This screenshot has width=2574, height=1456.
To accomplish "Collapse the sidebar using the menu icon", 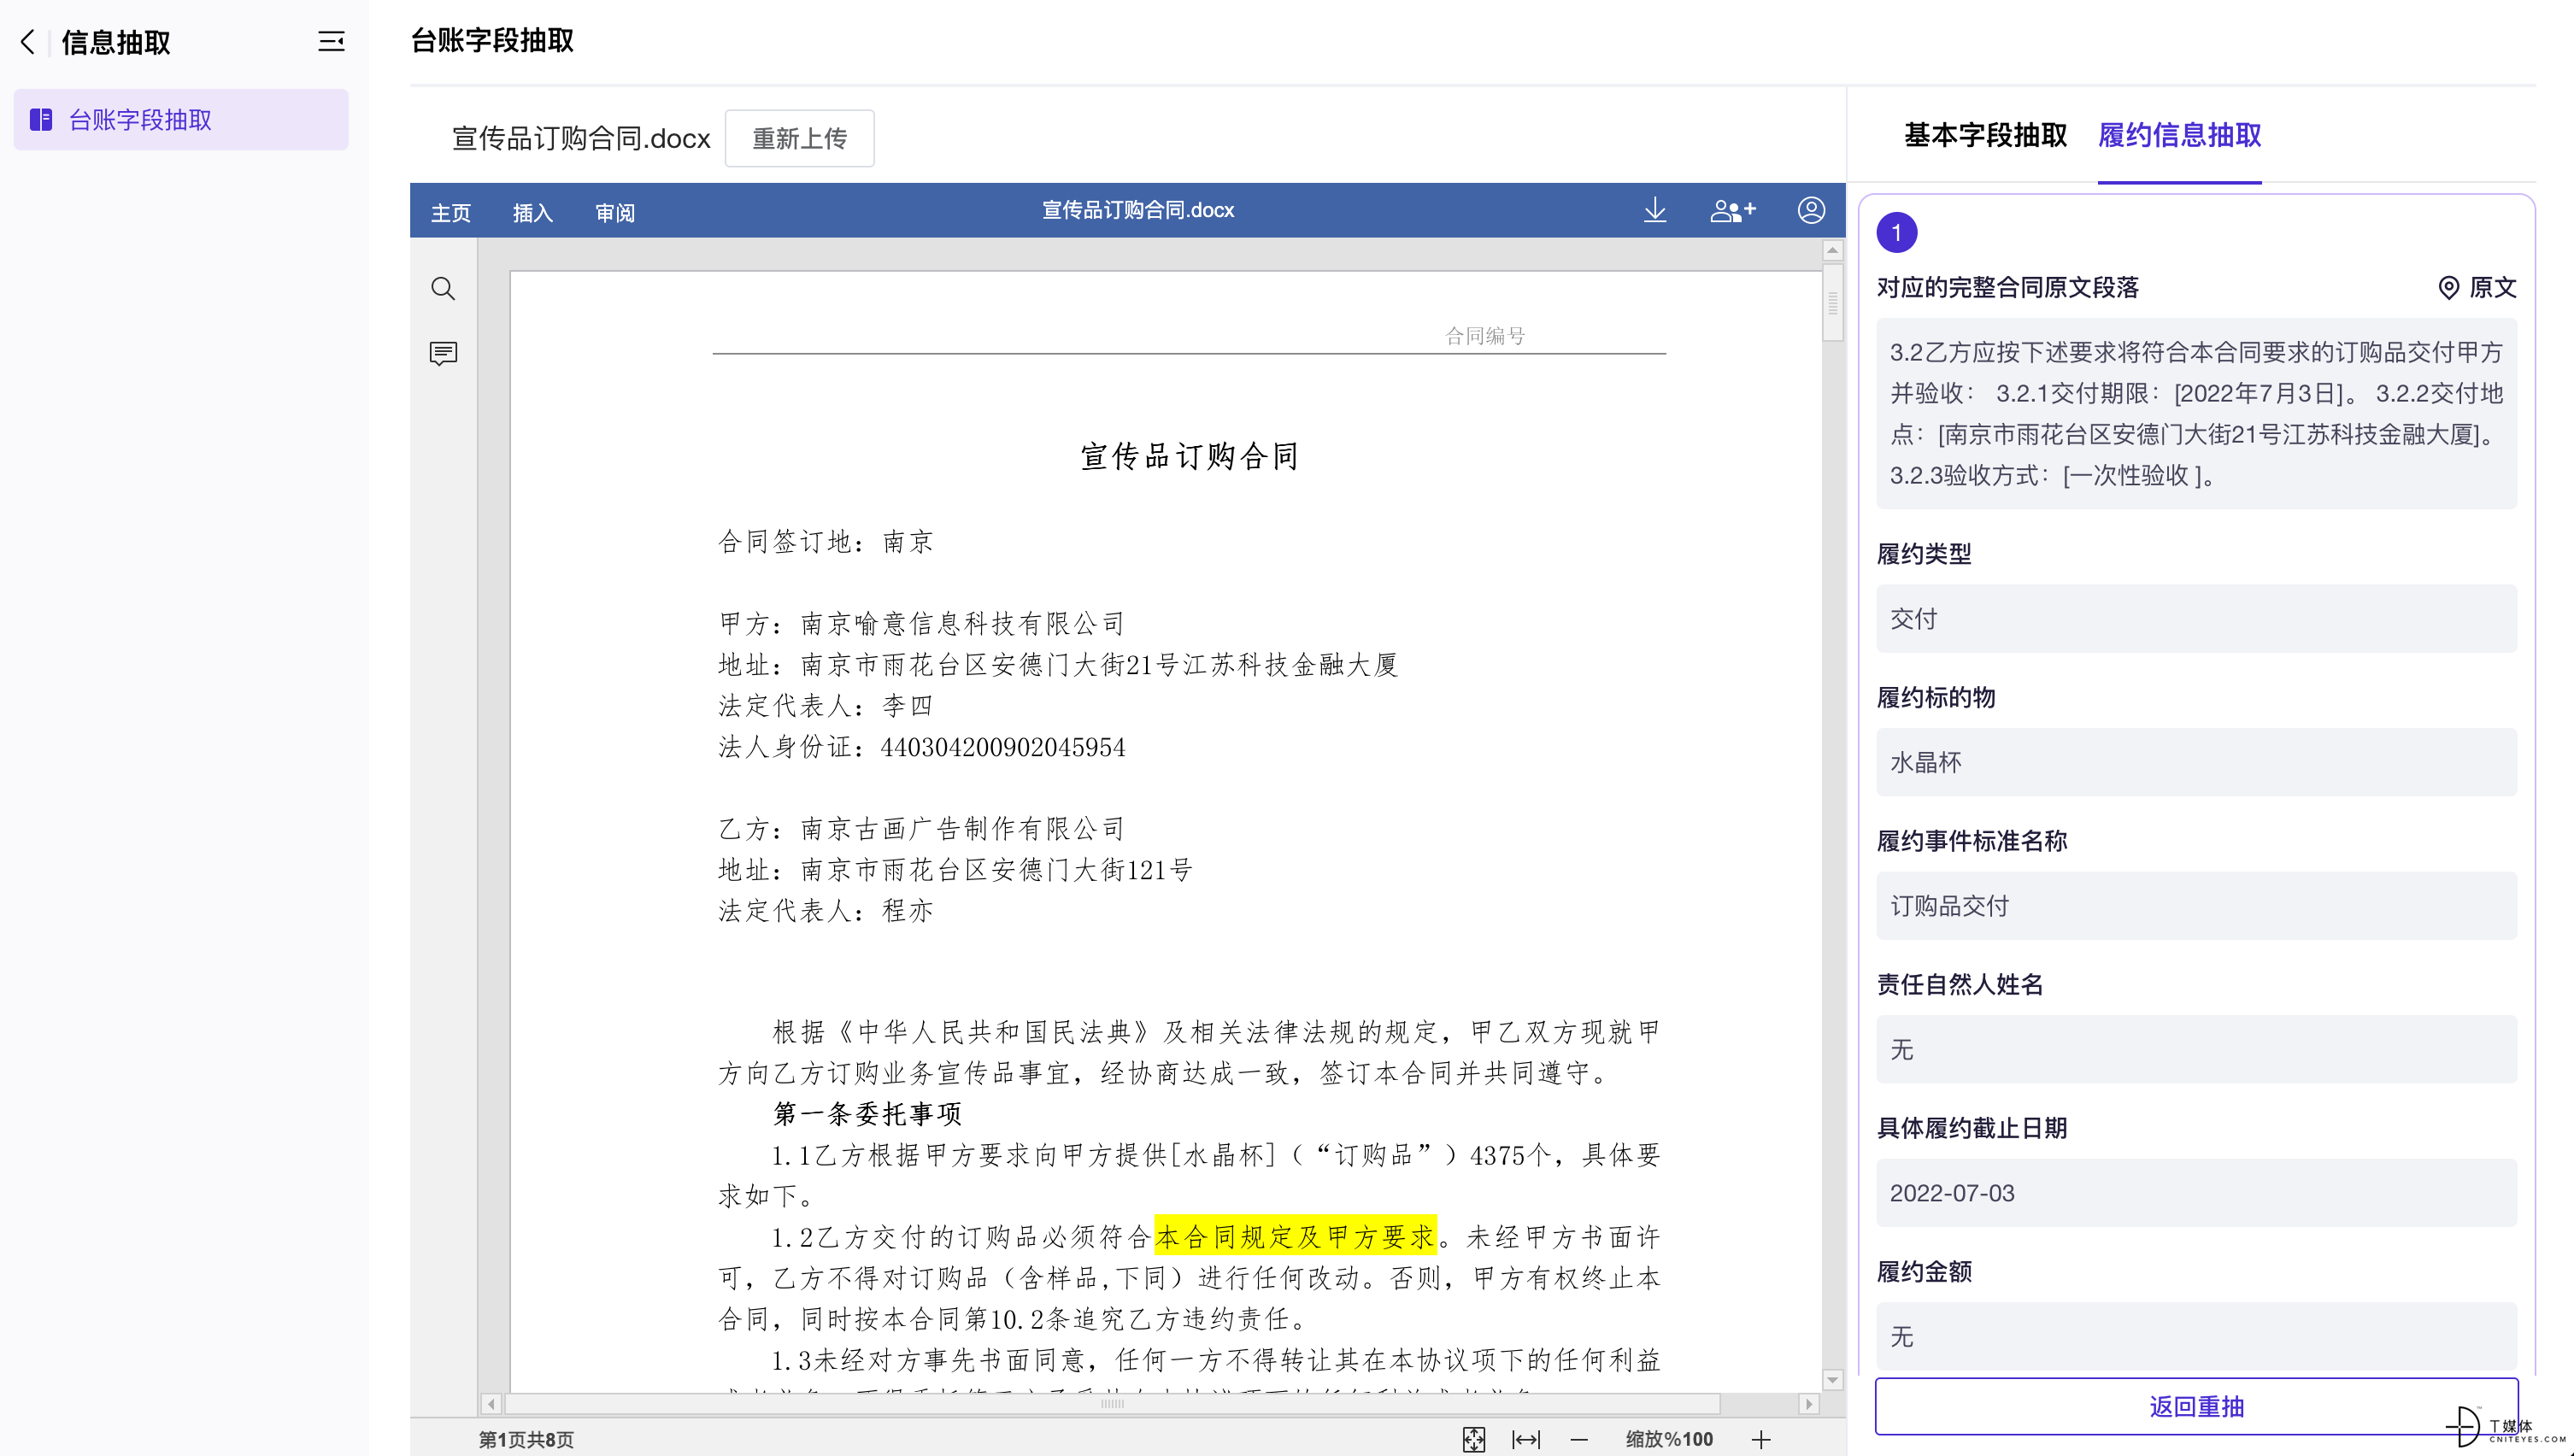I will [x=331, y=41].
